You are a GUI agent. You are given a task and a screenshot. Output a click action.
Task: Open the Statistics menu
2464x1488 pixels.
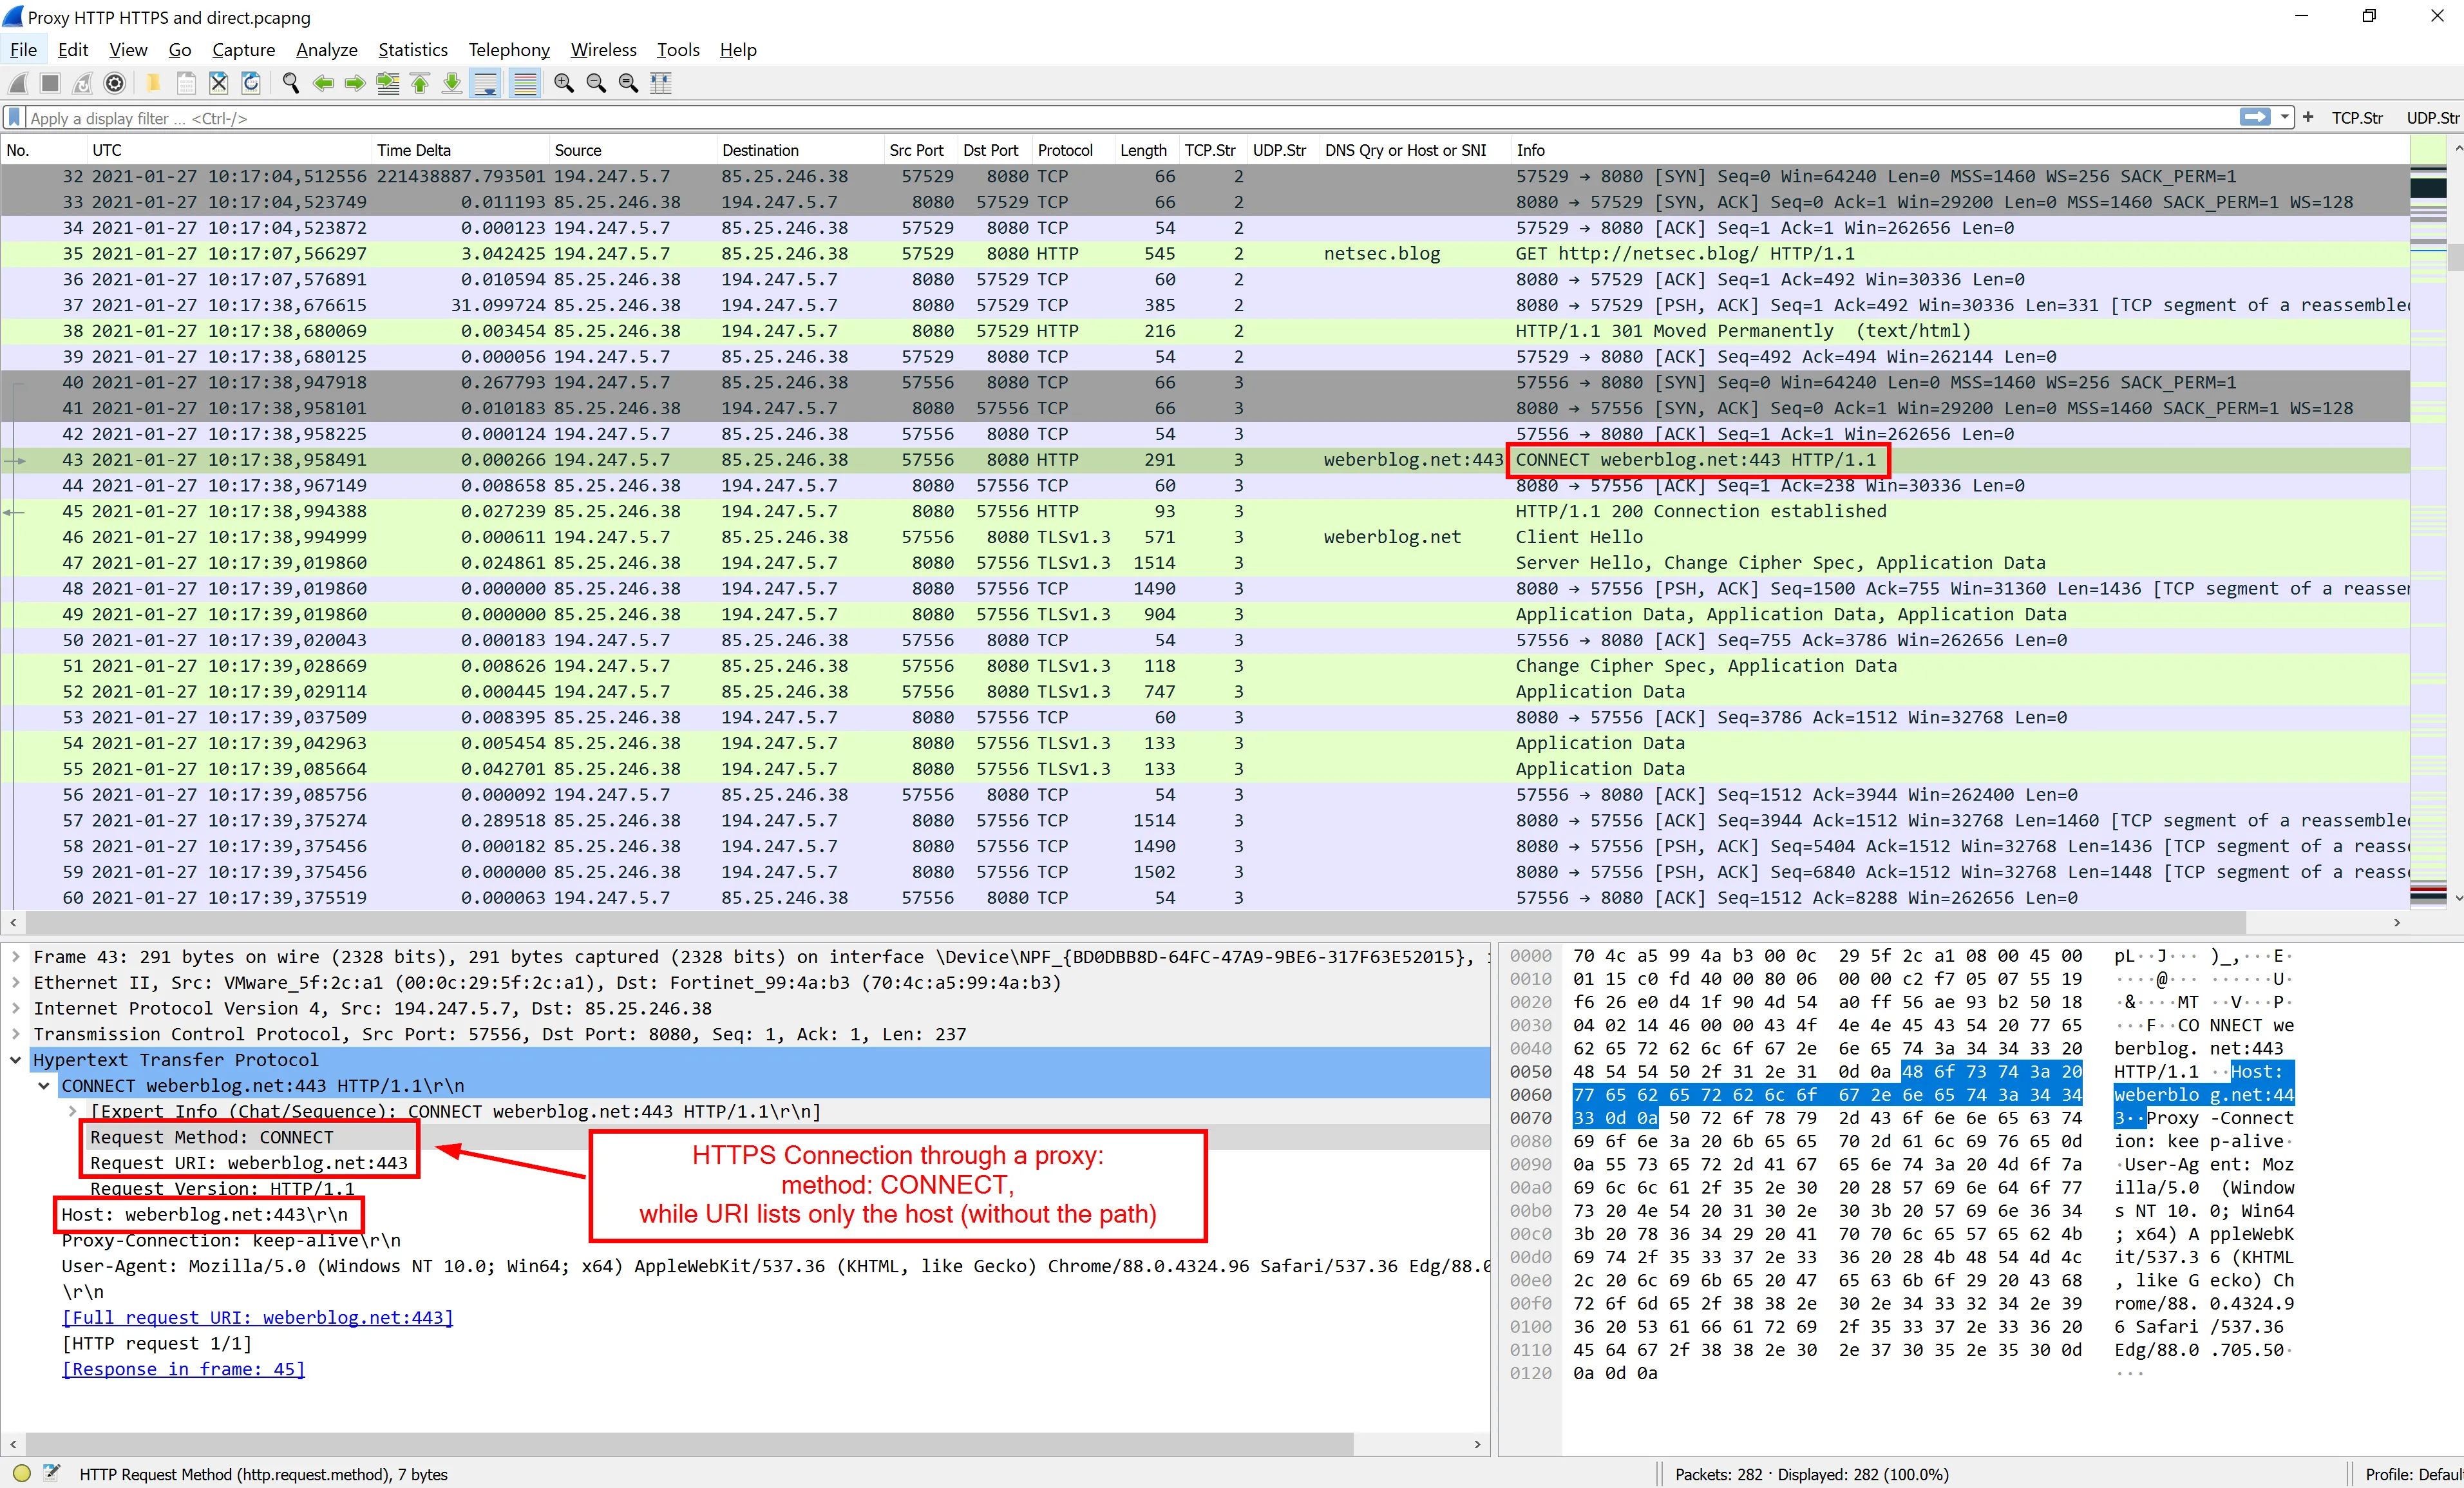point(412,50)
